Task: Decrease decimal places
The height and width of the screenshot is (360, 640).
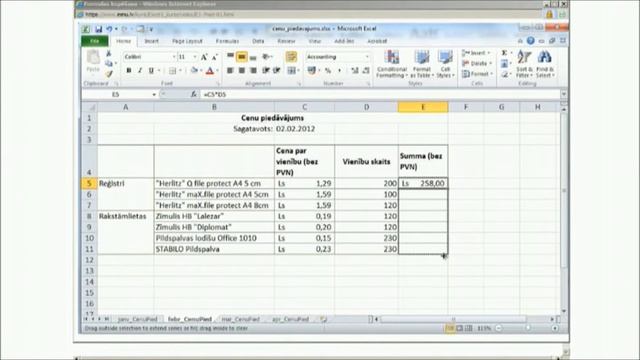Action: 366,71
